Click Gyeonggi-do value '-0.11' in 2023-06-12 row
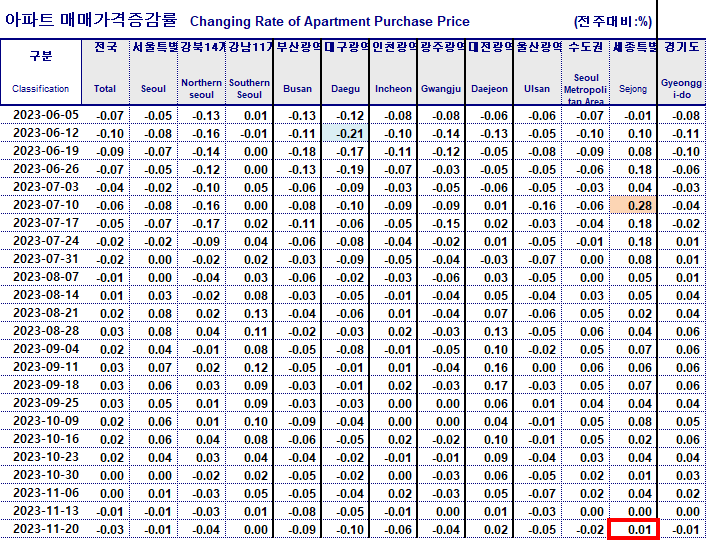Image resolution: width=707 pixels, height=540 pixels. [685, 134]
